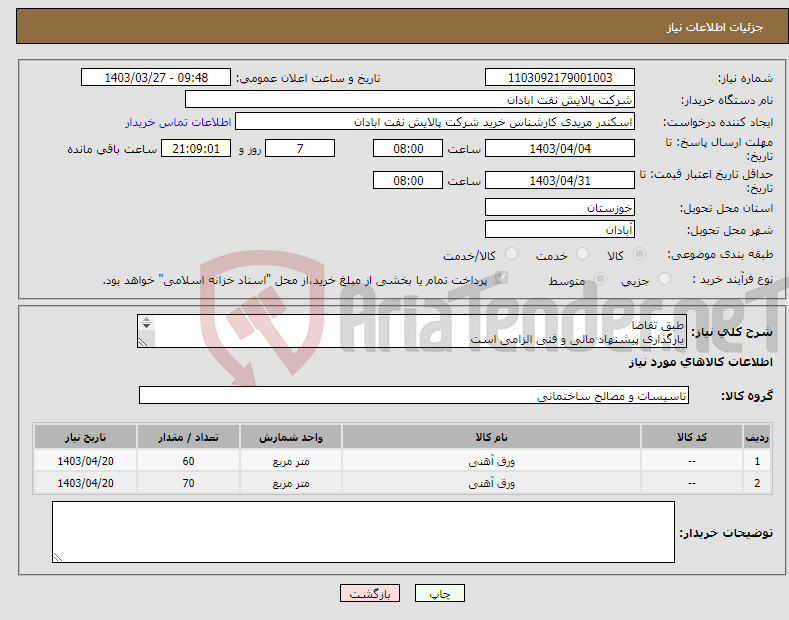
Task: Click date 1403/04/20 in row 1
Action: [x=86, y=461]
